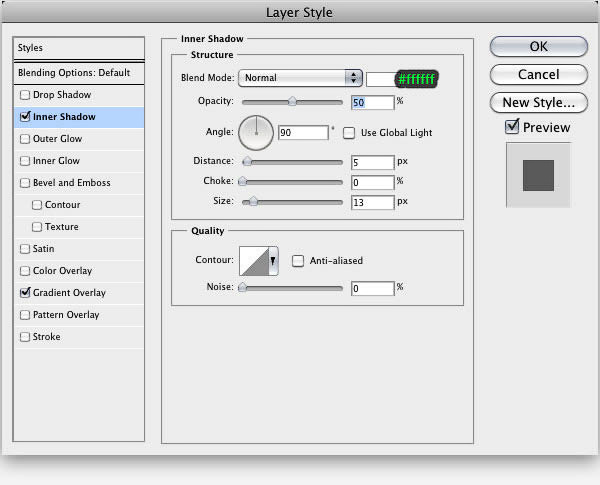
Task: Click the Distance slider handle
Action: point(247,161)
